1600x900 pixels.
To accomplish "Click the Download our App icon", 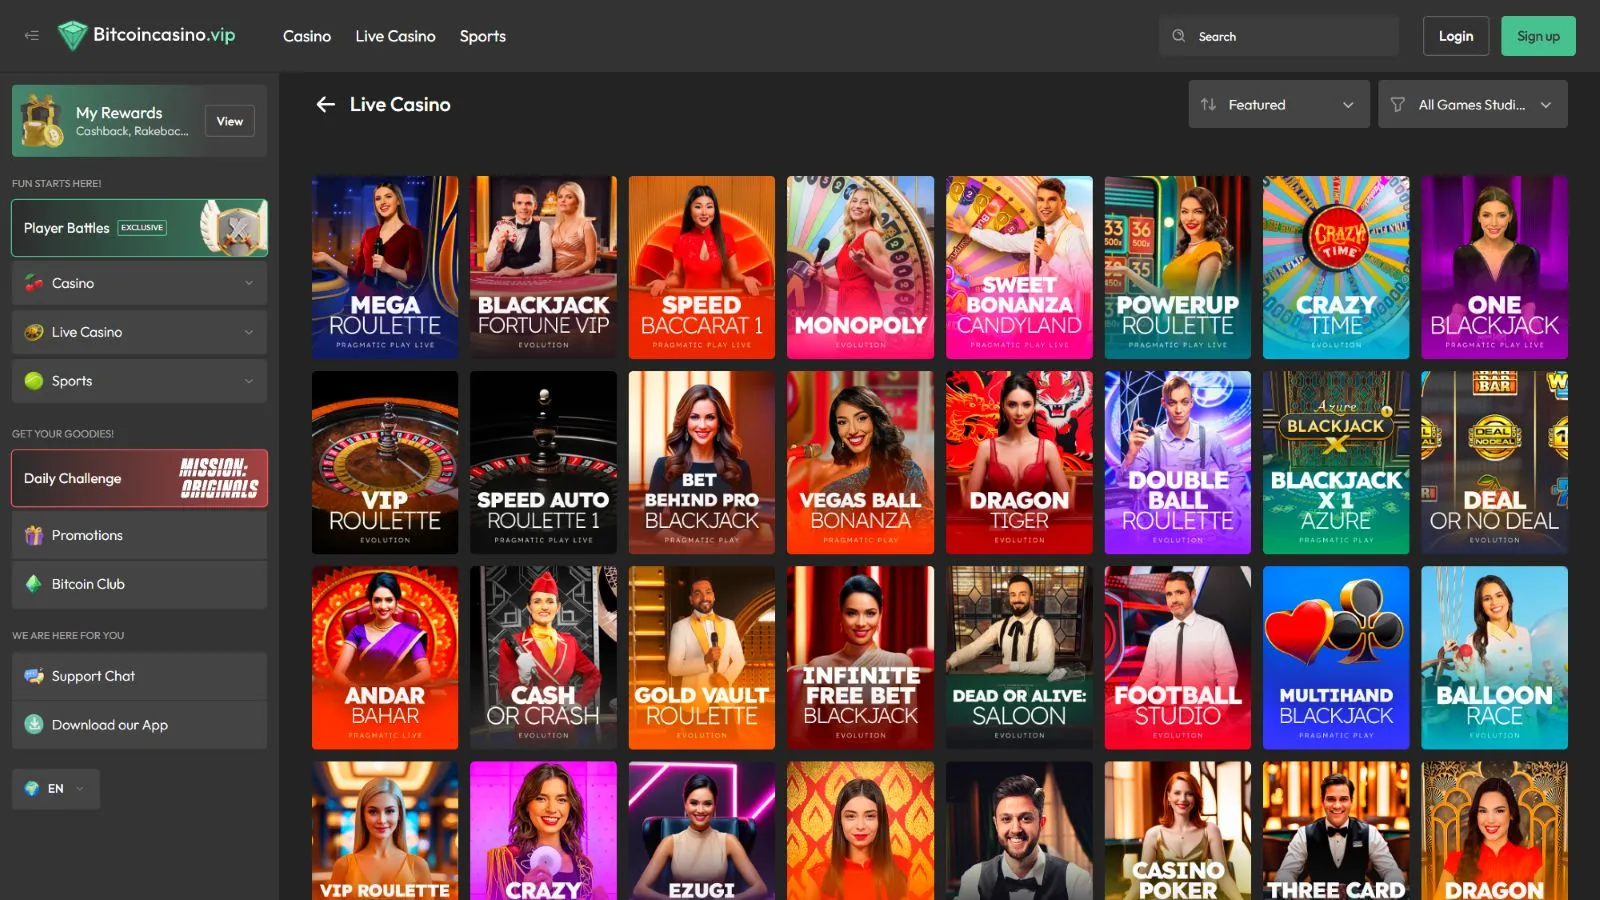I will click(34, 725).
